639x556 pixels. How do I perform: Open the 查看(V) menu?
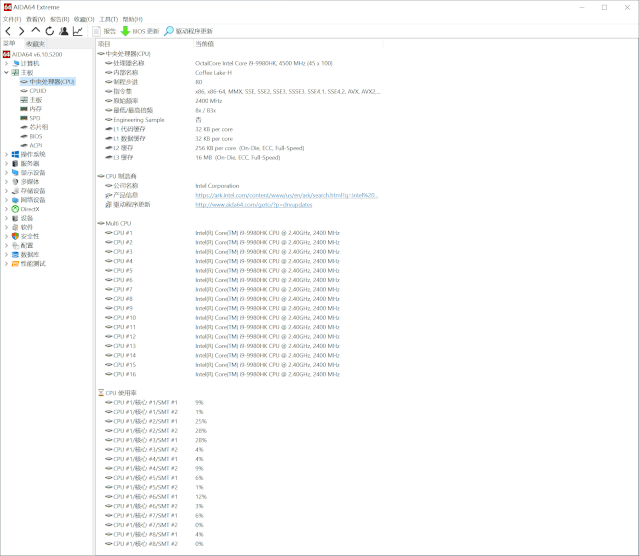(35, 19)
